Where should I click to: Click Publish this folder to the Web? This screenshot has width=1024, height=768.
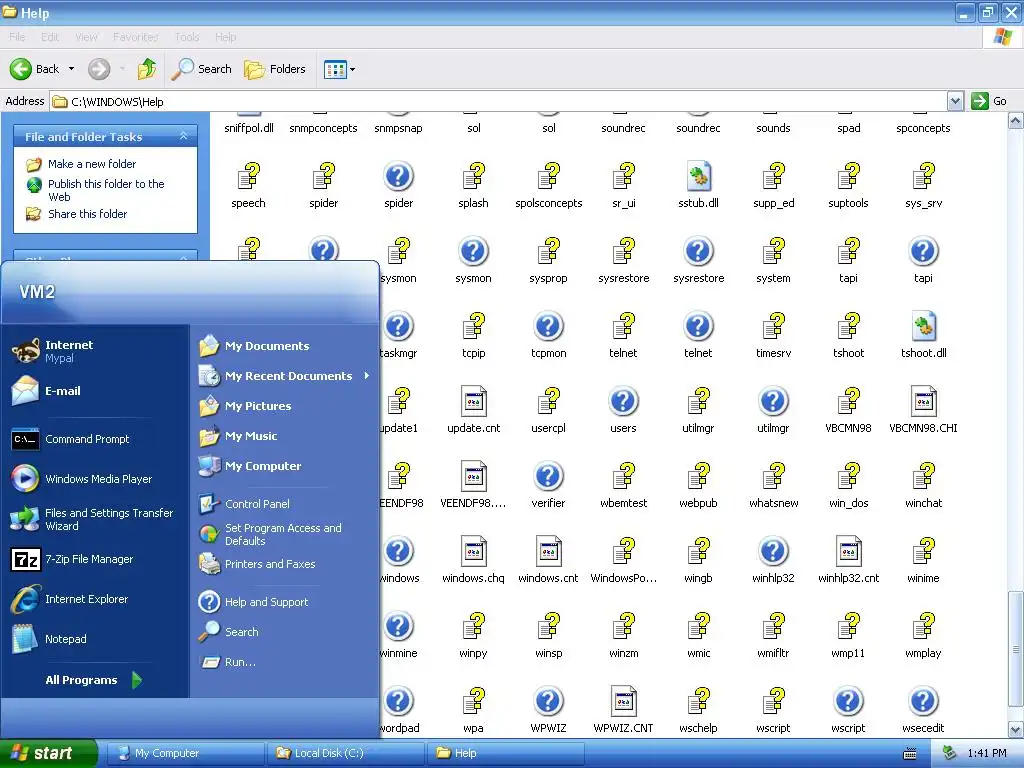(106, 190)
